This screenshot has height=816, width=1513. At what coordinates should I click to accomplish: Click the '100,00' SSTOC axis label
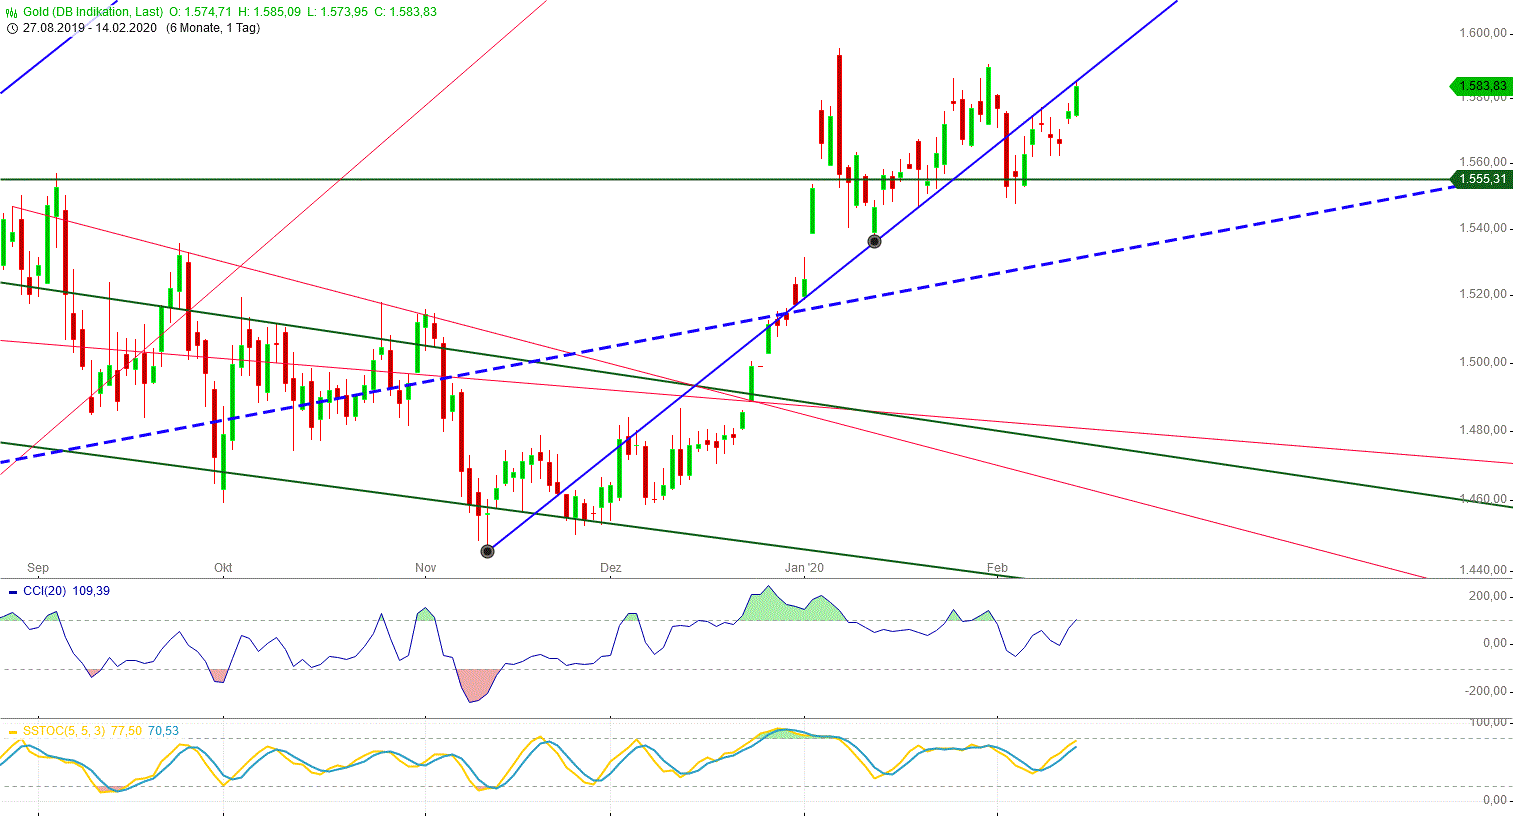click(1487, 722)
